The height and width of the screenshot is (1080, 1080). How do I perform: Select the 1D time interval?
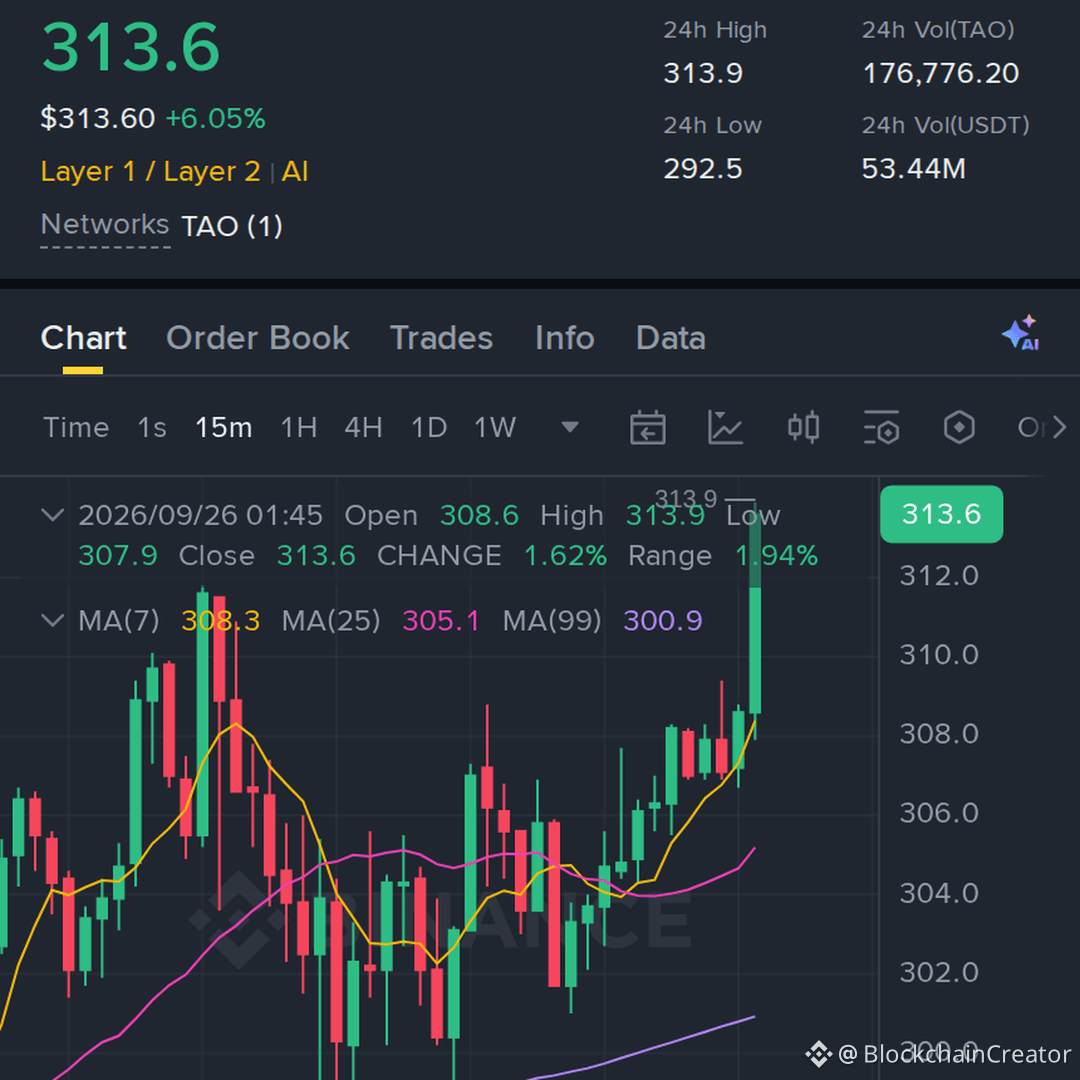click(x=428, y=428)
